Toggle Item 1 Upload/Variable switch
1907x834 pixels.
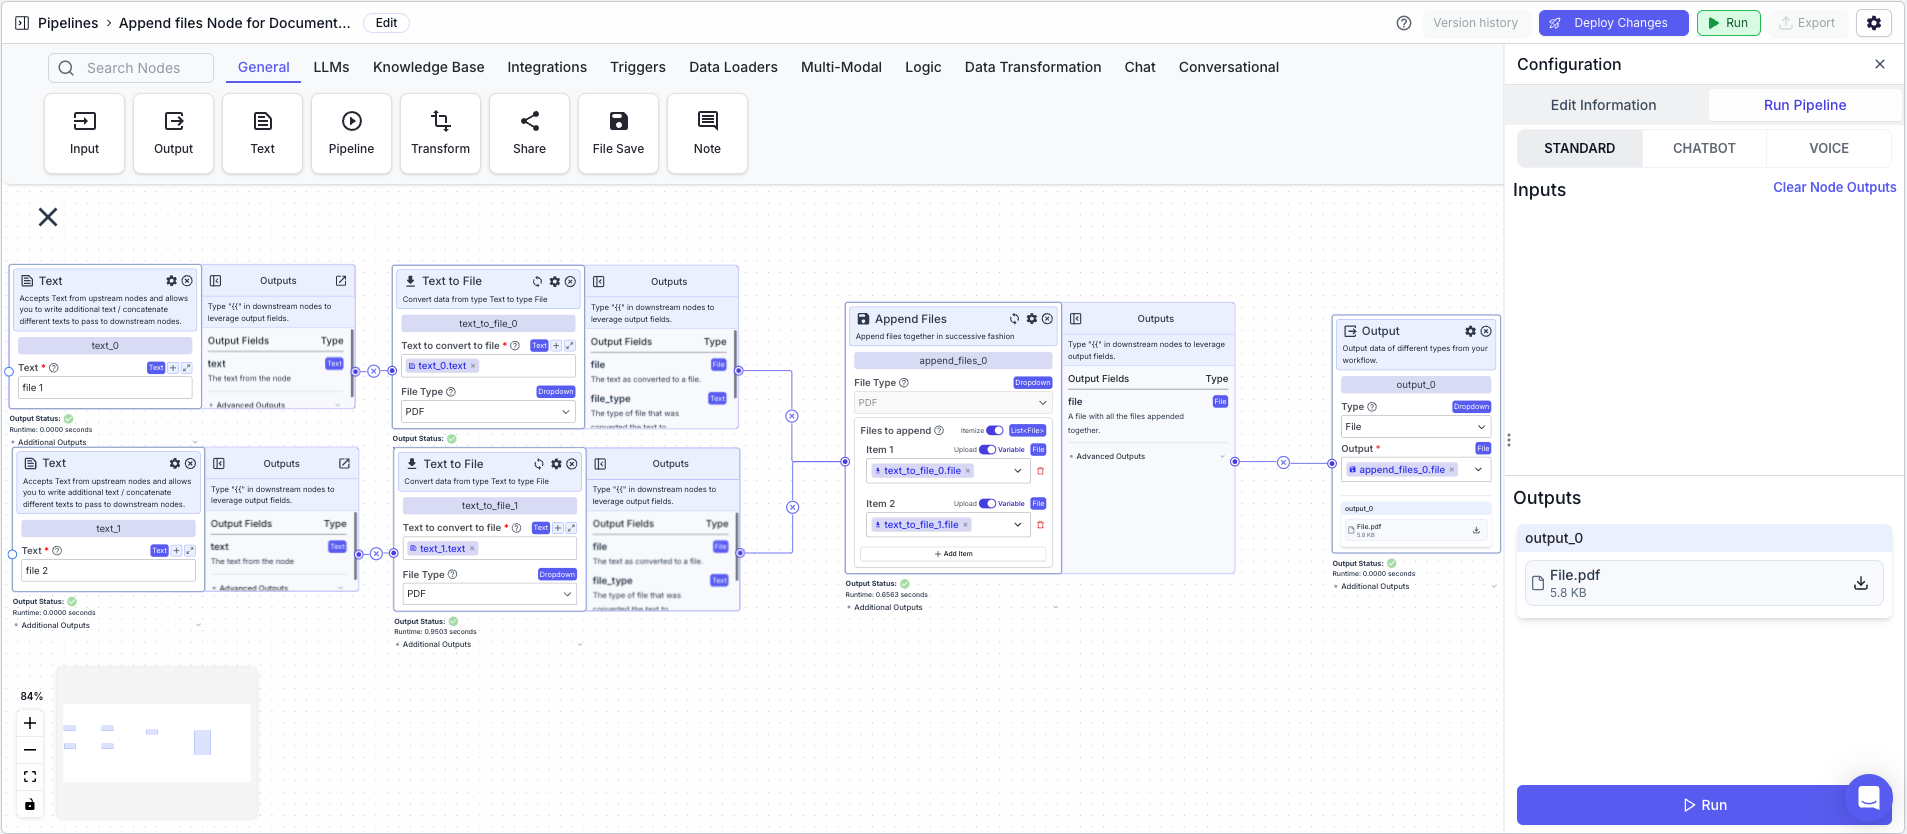point(987,449)
